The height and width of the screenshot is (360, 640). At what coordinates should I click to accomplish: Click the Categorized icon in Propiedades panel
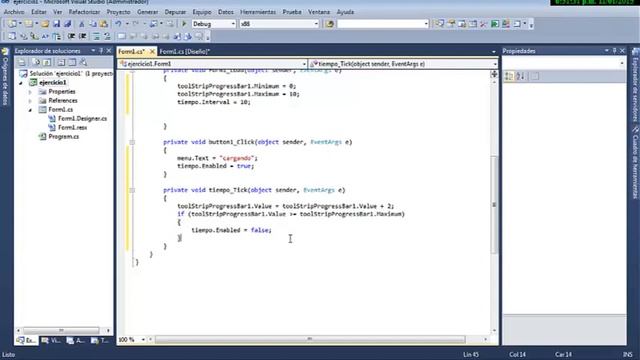(509, 76)
